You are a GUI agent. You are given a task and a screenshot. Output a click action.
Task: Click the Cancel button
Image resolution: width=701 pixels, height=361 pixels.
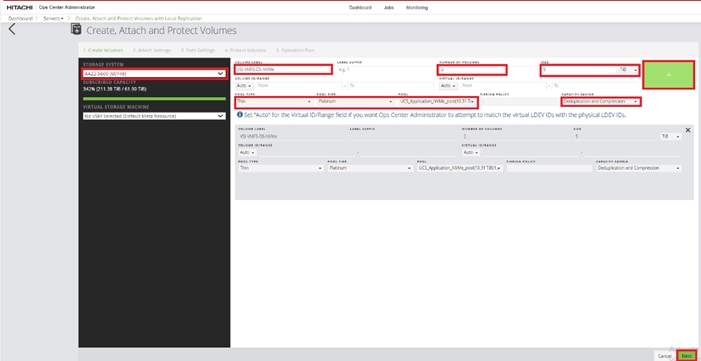665,356
